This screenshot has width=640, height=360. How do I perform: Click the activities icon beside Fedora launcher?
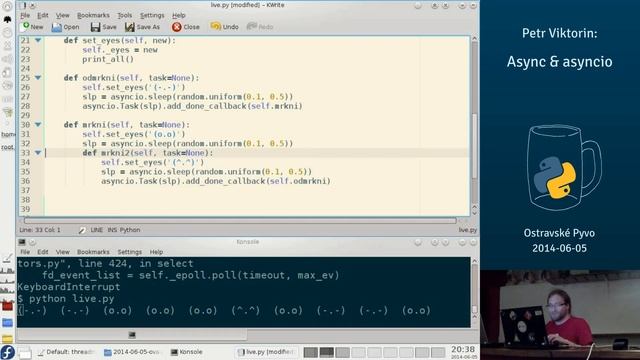pos(24,353)
